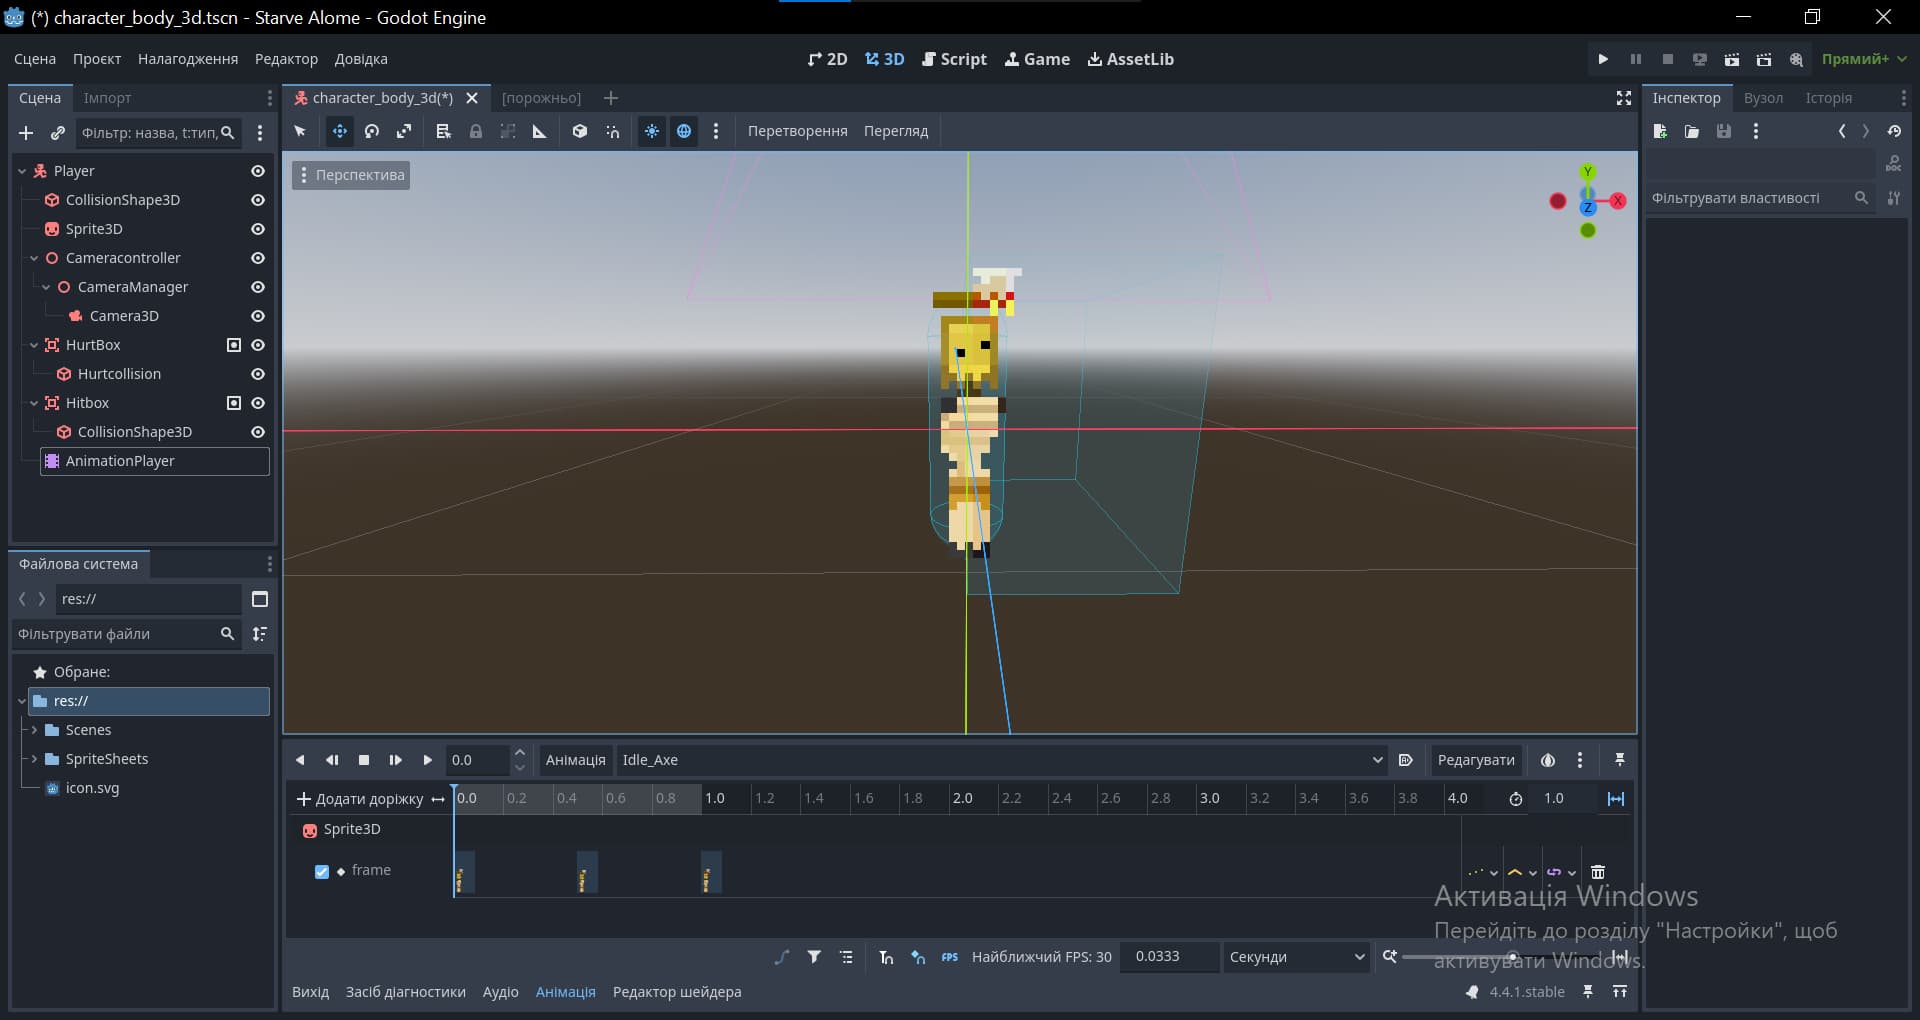Click the Редагувати animation button

coord(1475,760)
